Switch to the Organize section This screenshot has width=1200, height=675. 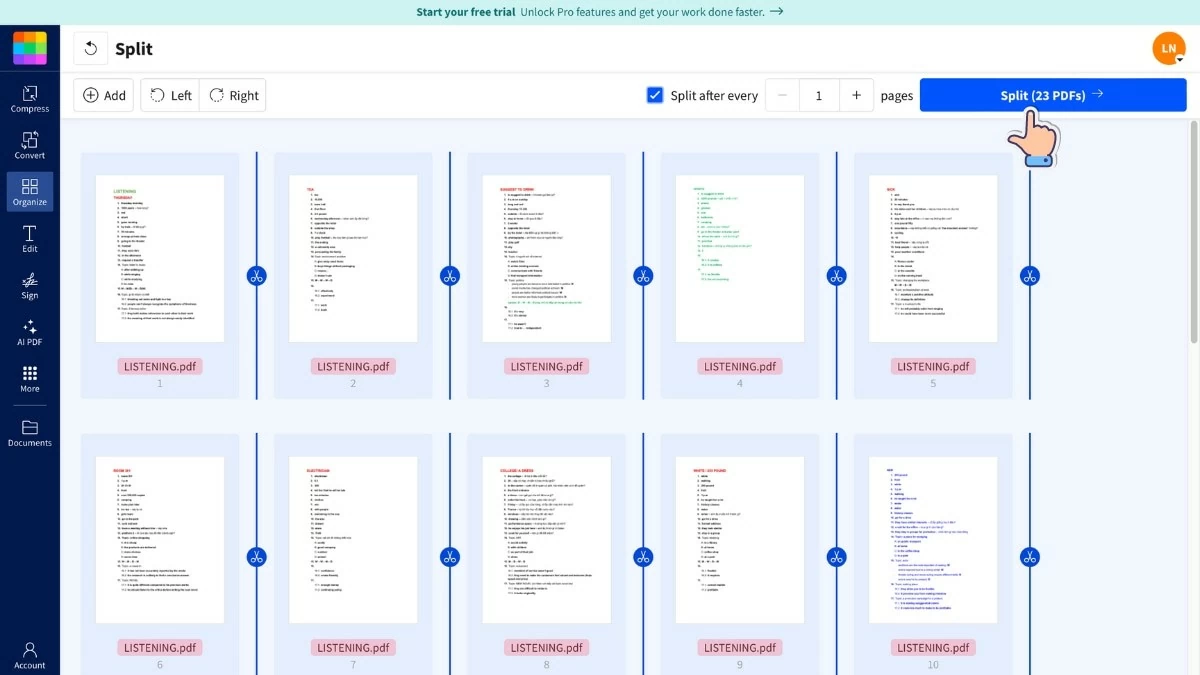pos(29,191)
